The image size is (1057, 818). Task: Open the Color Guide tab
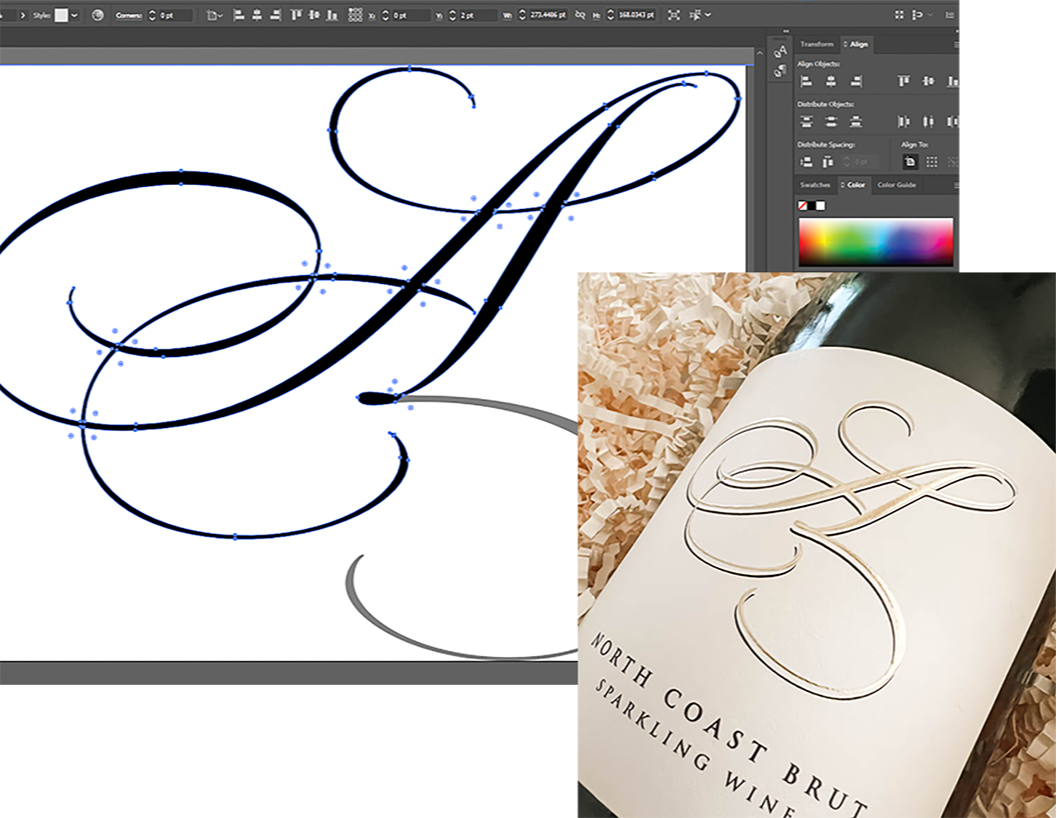[x=897, y=185]
